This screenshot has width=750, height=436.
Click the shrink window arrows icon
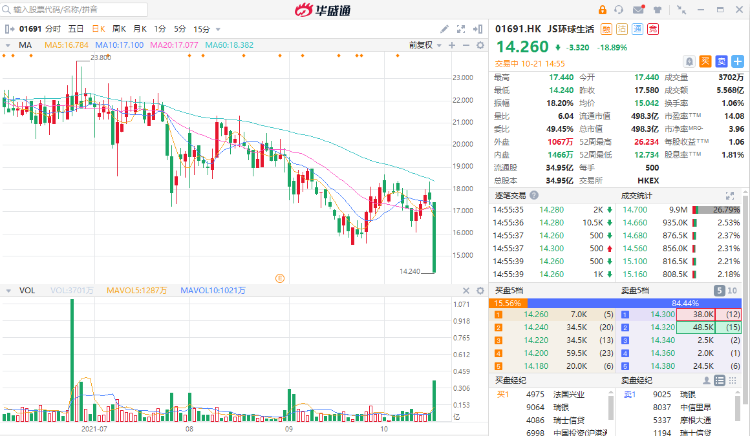682,10
